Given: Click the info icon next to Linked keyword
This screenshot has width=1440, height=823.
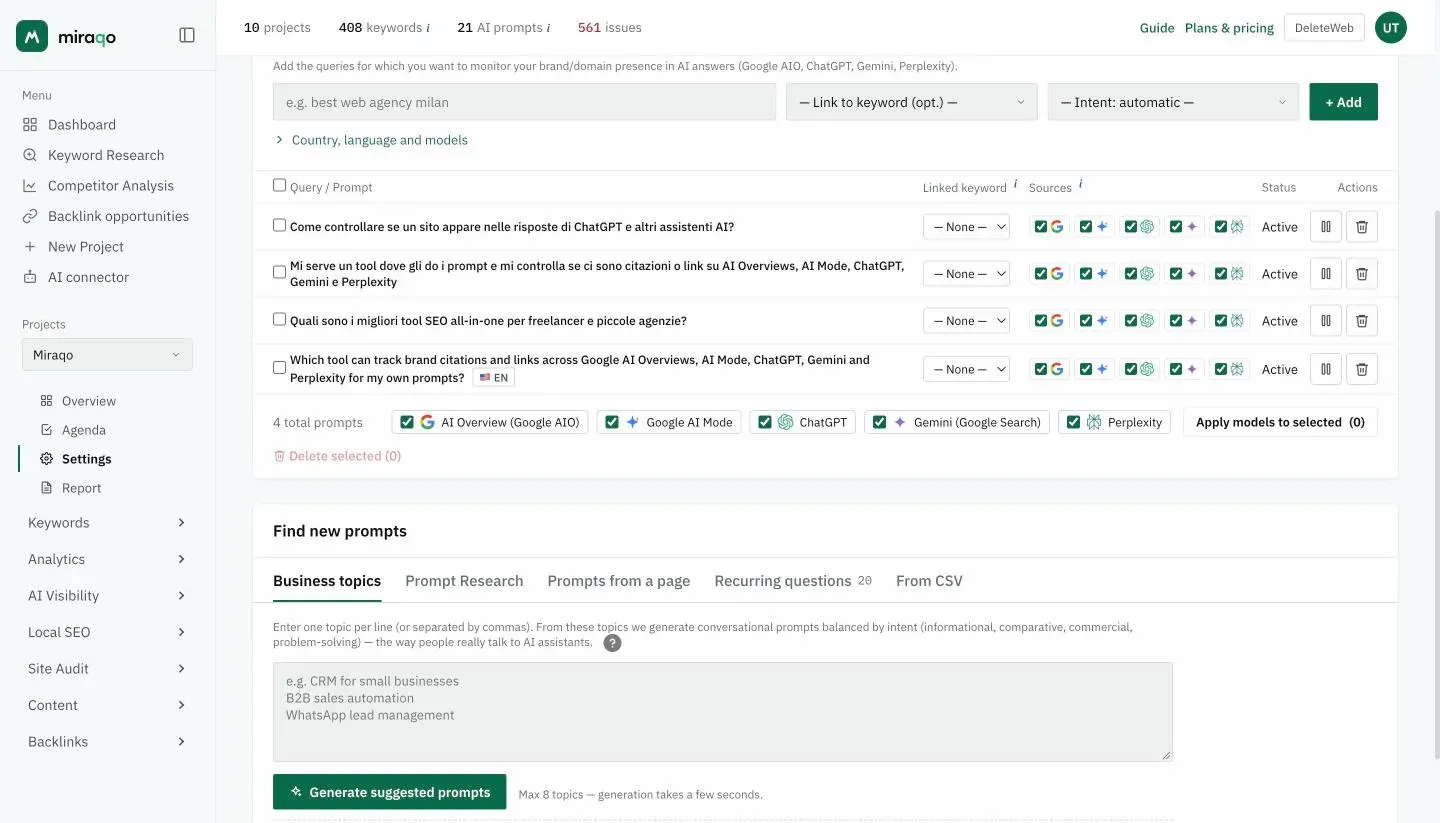Looking at the screenshot, I should click(x=1016, y=185).
